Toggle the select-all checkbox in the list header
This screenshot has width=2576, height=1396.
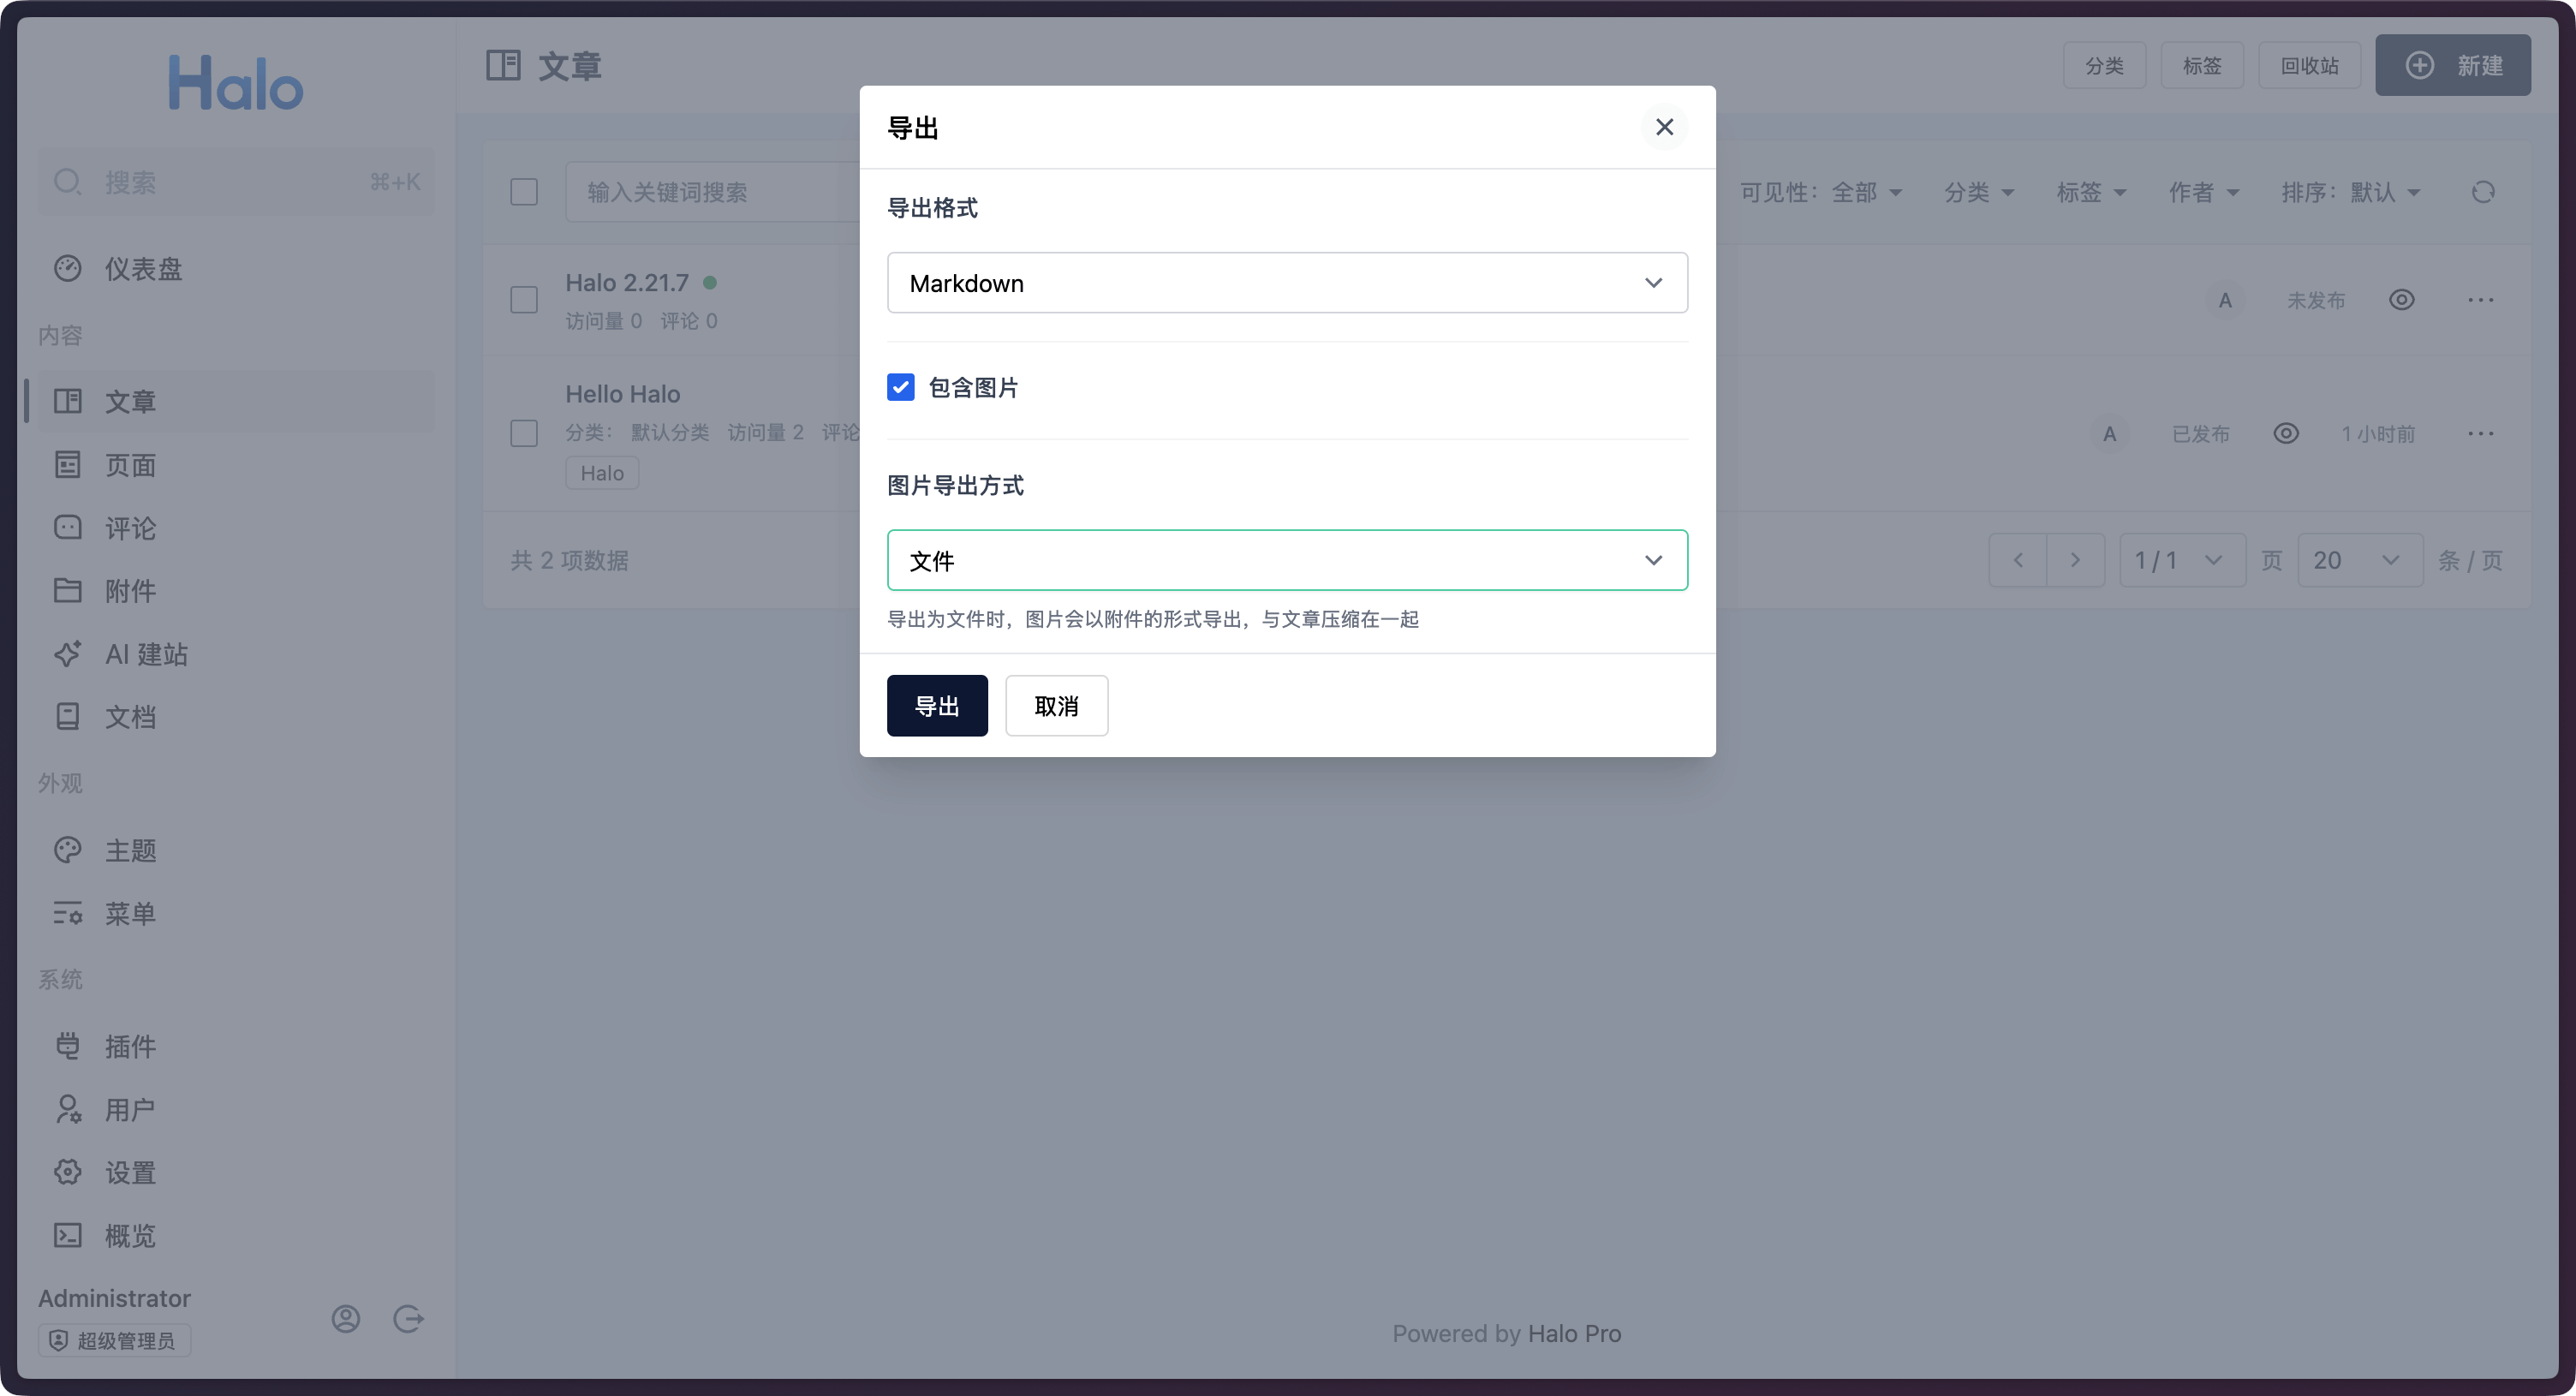click(x=524, y=192)
